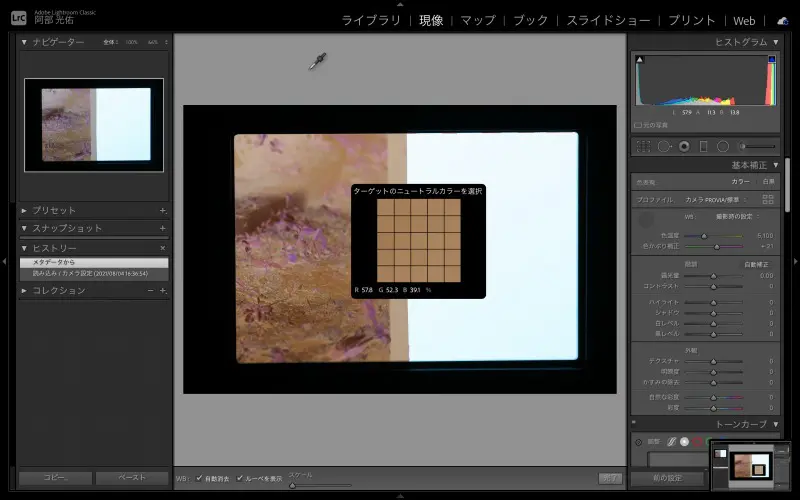This screenshot has width=800, height=500.
Task: Expand the プリセット panel
Action: coord(24,210)
